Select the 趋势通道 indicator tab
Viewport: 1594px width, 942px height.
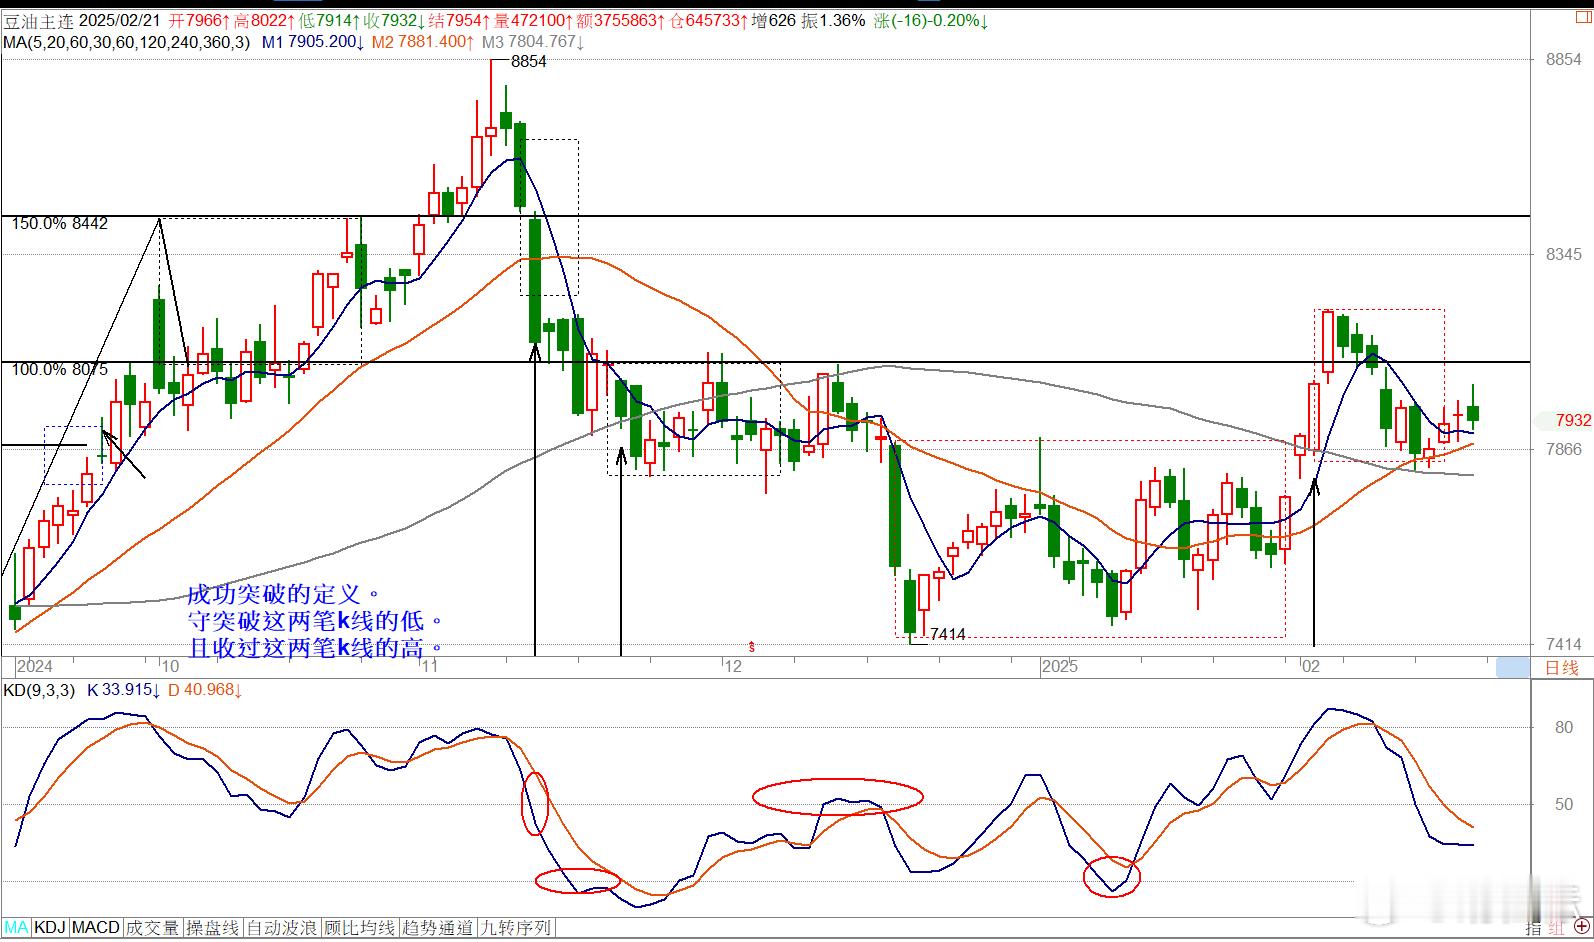pyautogui.click(x=437, y=928)
